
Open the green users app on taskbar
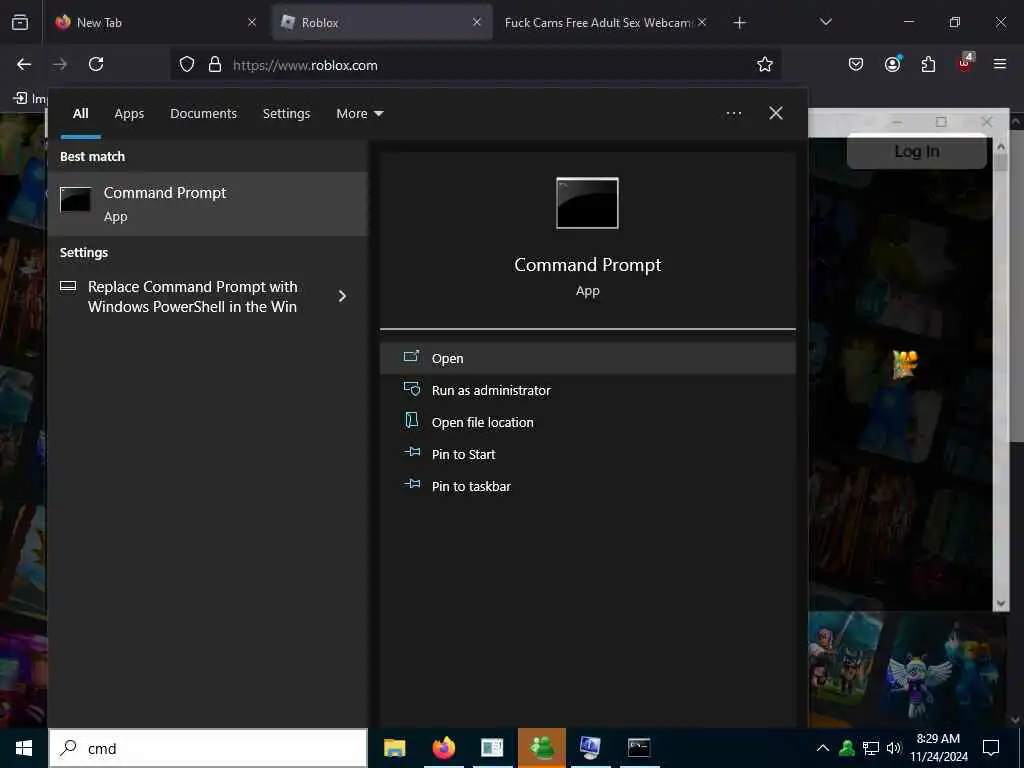(x=541, y=748)
